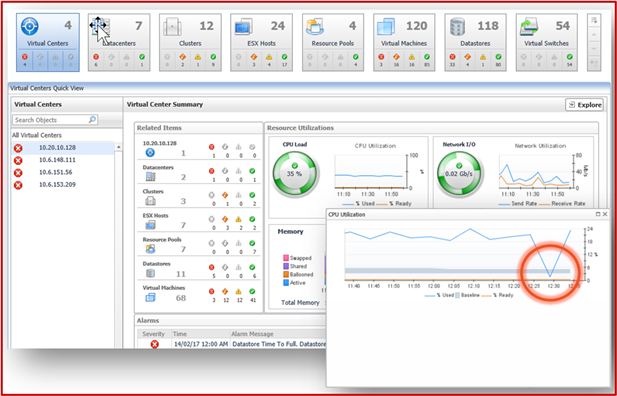This screenshot has height=396, width=617.
Task: Open the Datastores tile
Action: (x=475, y=43)
